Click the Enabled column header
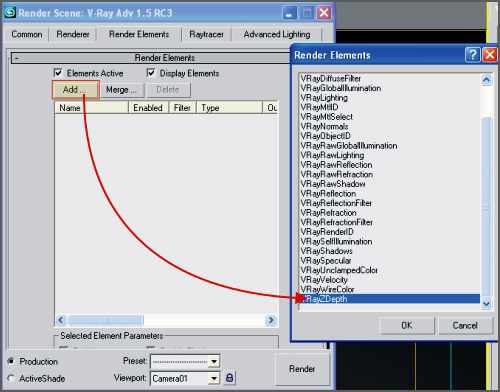Screen dimensions: 500x392 (148, 108)
